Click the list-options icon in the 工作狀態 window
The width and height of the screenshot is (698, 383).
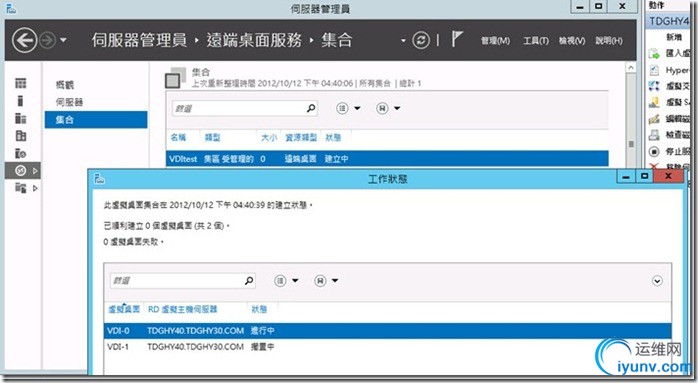[x=280, y=281]
